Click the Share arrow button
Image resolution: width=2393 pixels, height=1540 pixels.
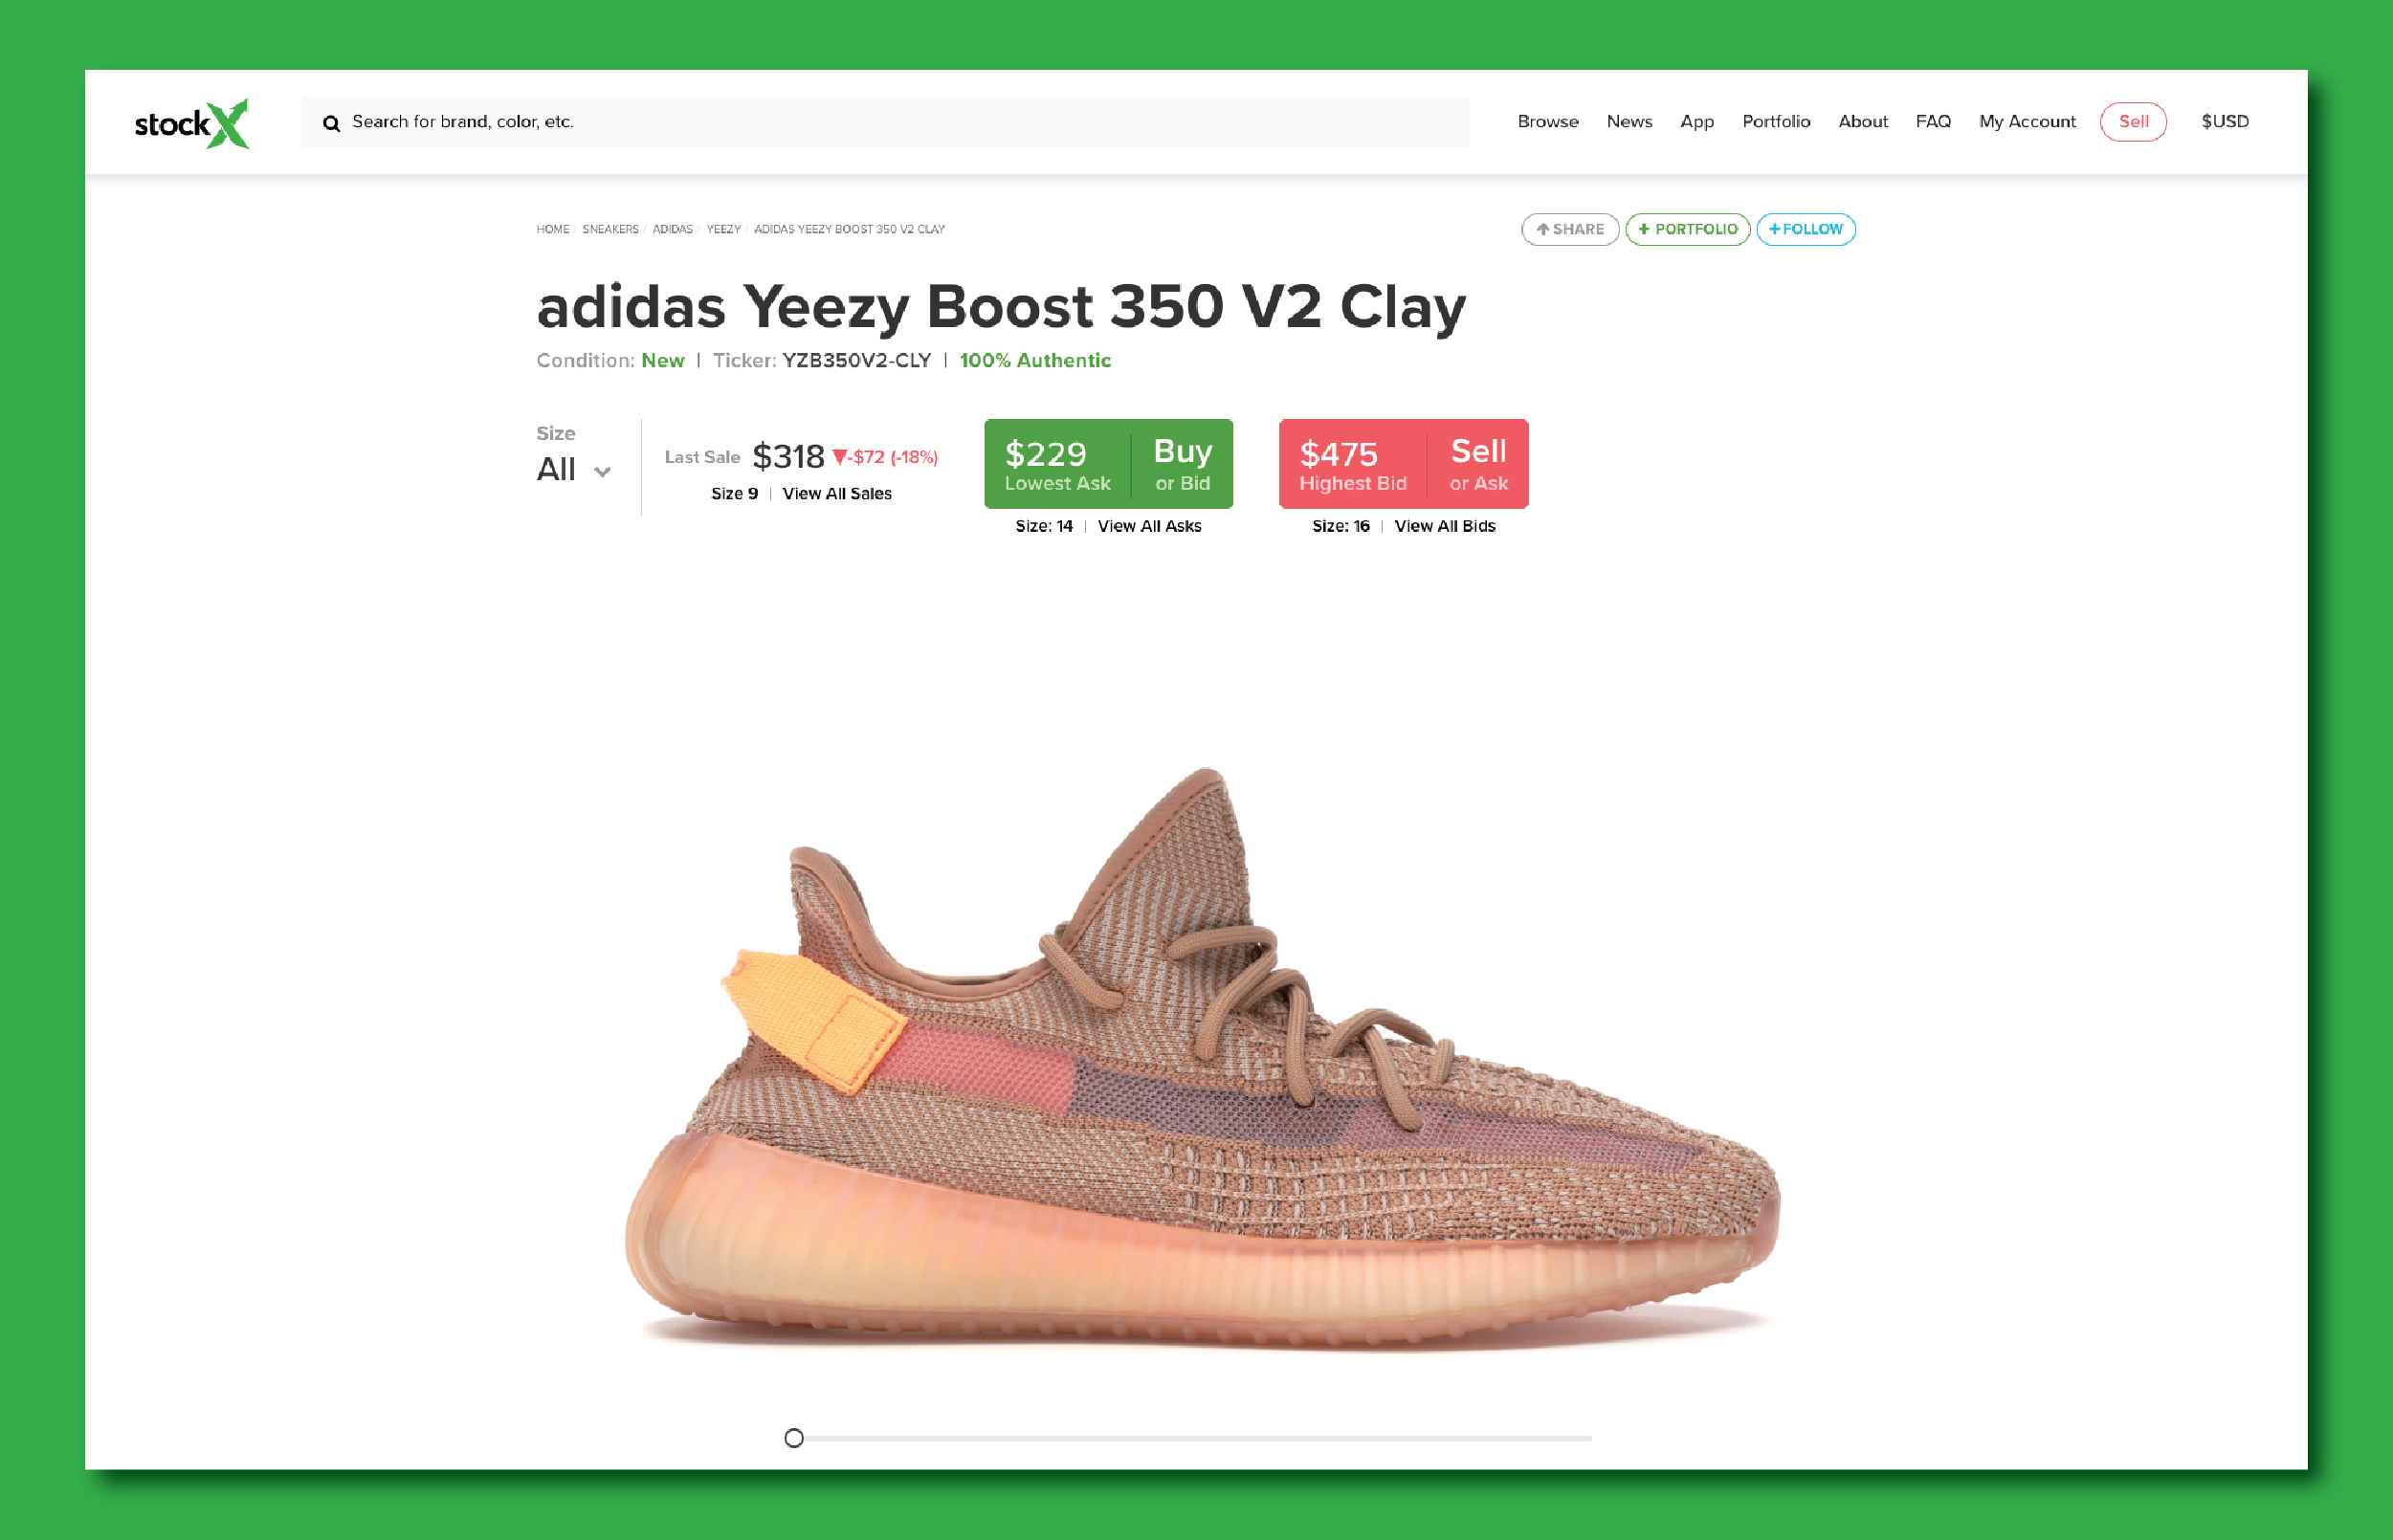click(1569, 229)
